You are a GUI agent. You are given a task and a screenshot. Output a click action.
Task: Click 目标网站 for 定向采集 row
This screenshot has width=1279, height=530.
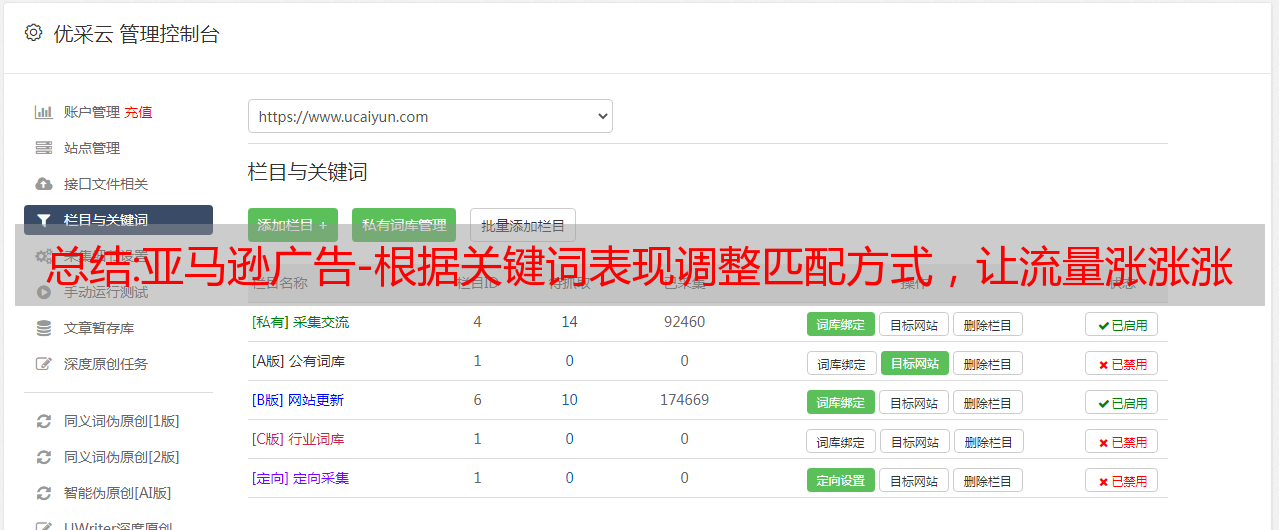click(914, 480)
